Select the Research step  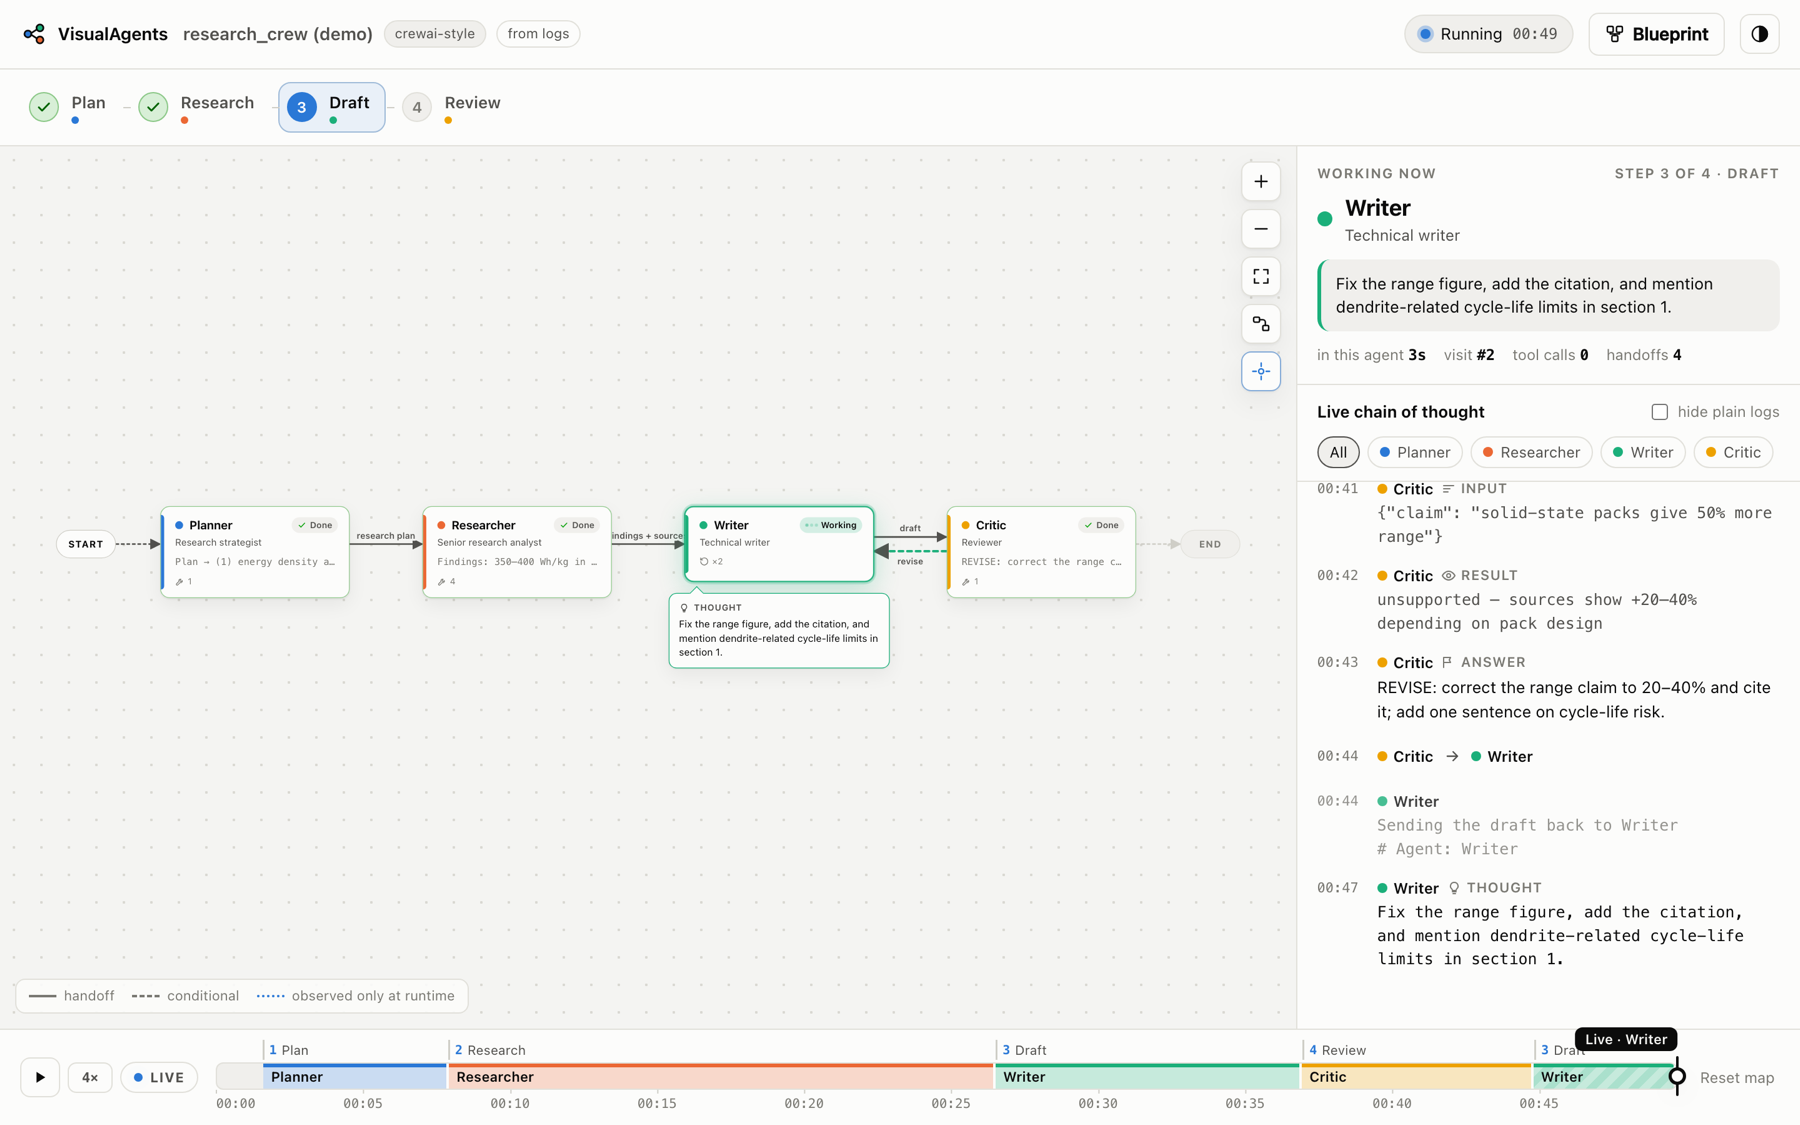point(197,106)
